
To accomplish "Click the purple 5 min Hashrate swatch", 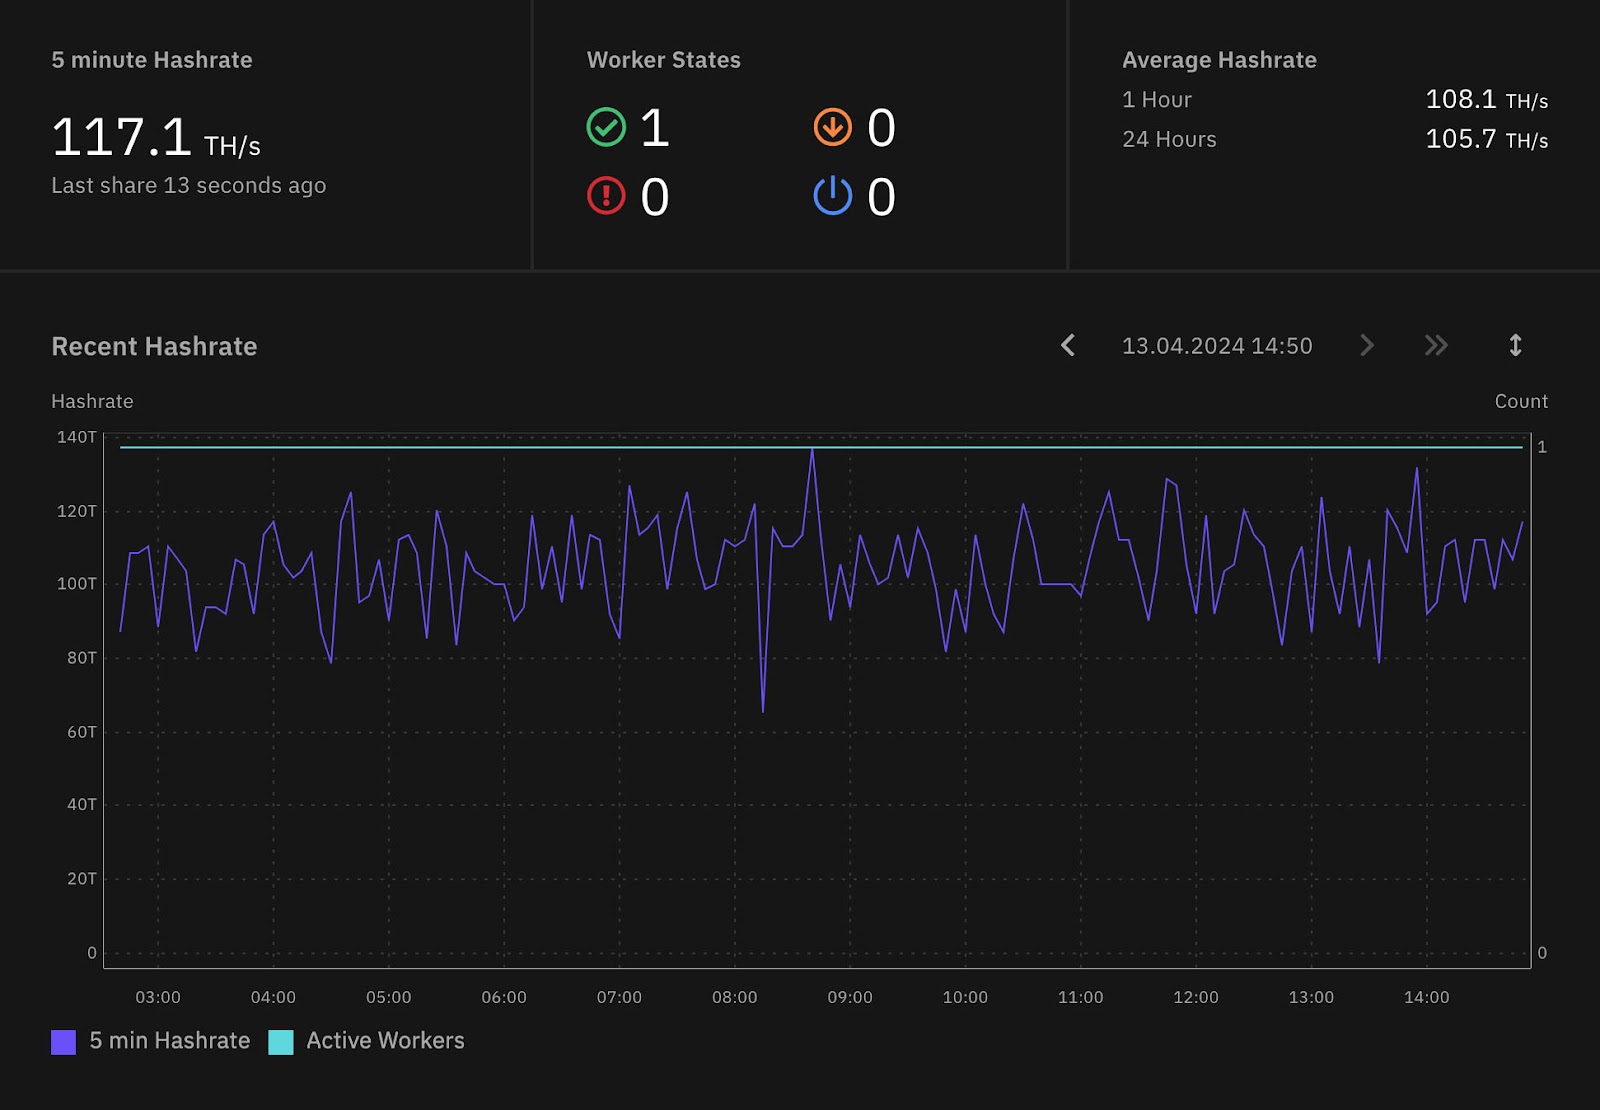I will pos(63,1042).
